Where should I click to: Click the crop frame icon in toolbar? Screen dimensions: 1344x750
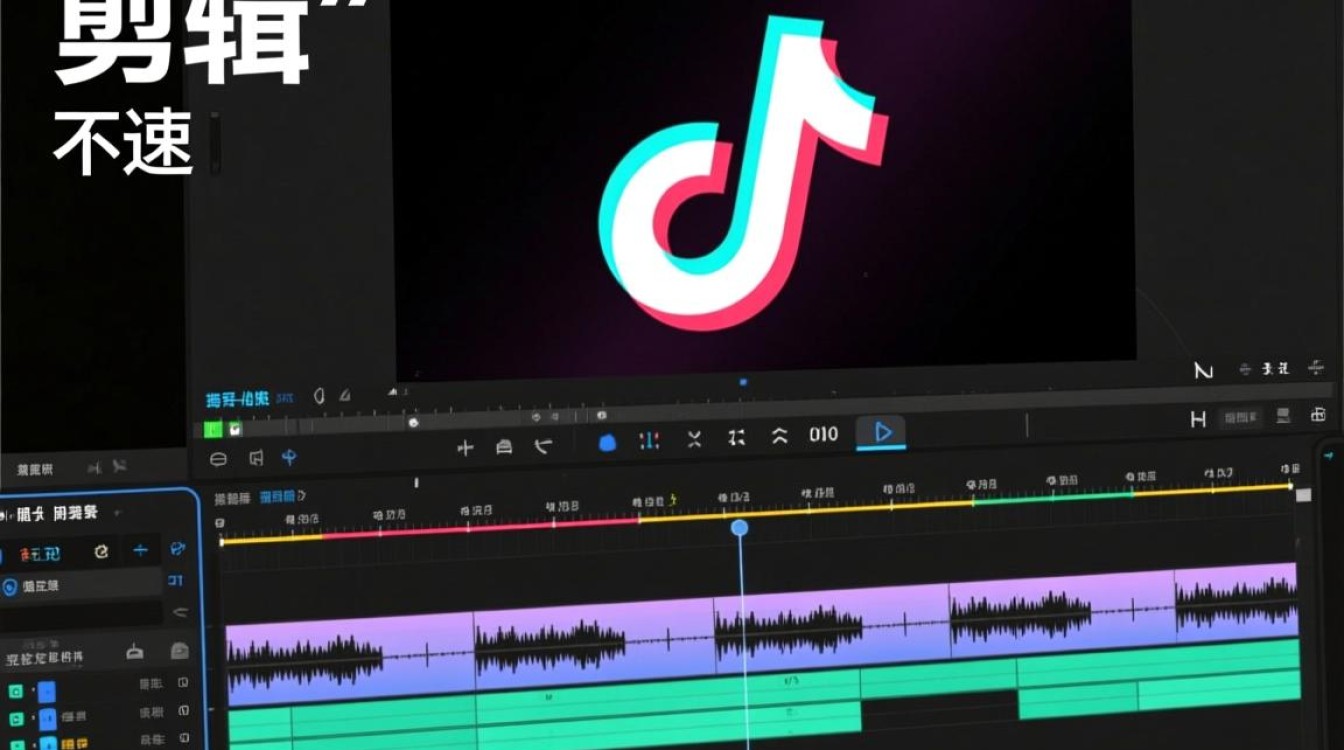(x=737, y=438)
